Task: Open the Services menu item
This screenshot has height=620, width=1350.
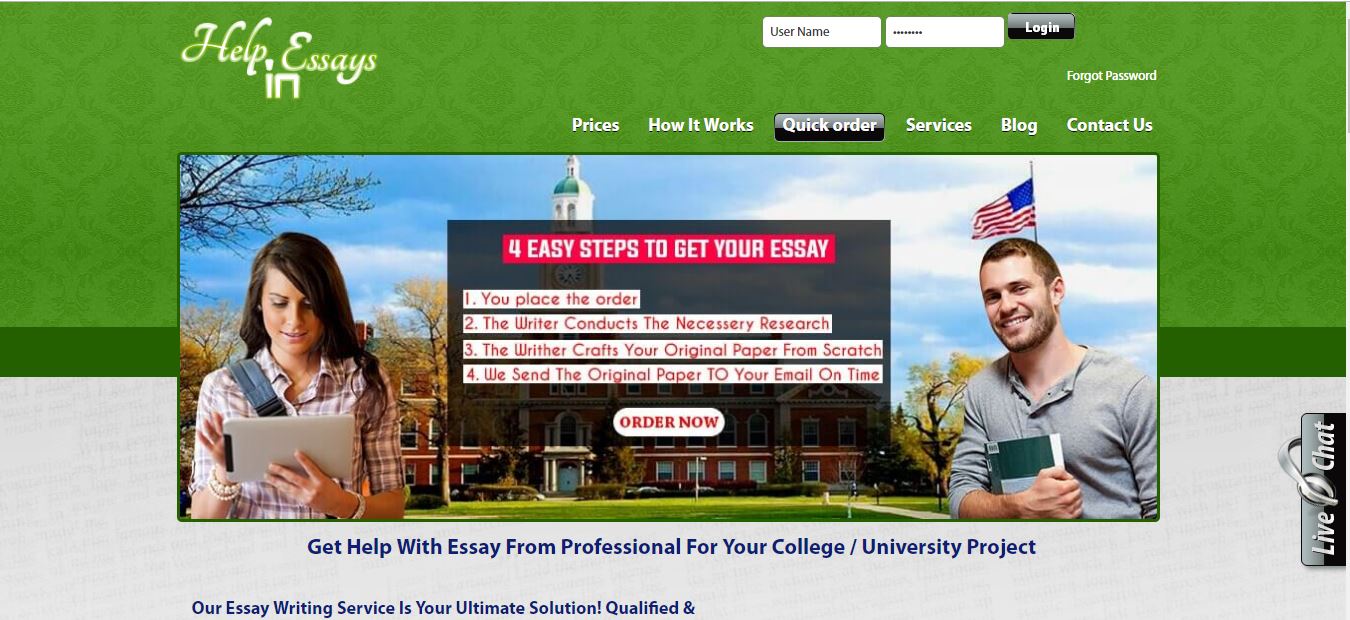Action: pyautogui.click(x=938, y=125)
